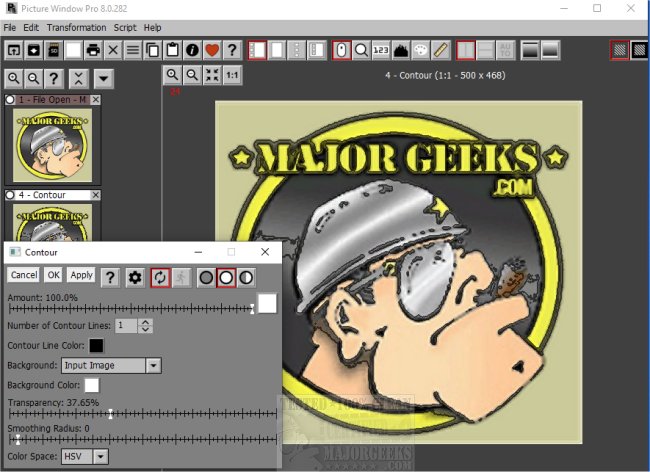The image size is (650, 472).
Task: Click the white Background Color swatch
Action: (92, 385)
